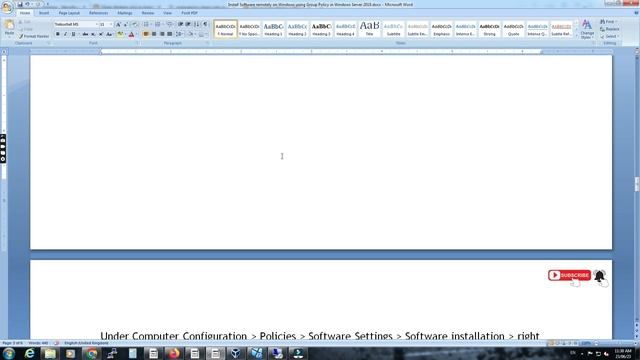Viewport: 640px width, 360px height.
Task: Apply the Subtitle style
Action: (x=393, y=29)
